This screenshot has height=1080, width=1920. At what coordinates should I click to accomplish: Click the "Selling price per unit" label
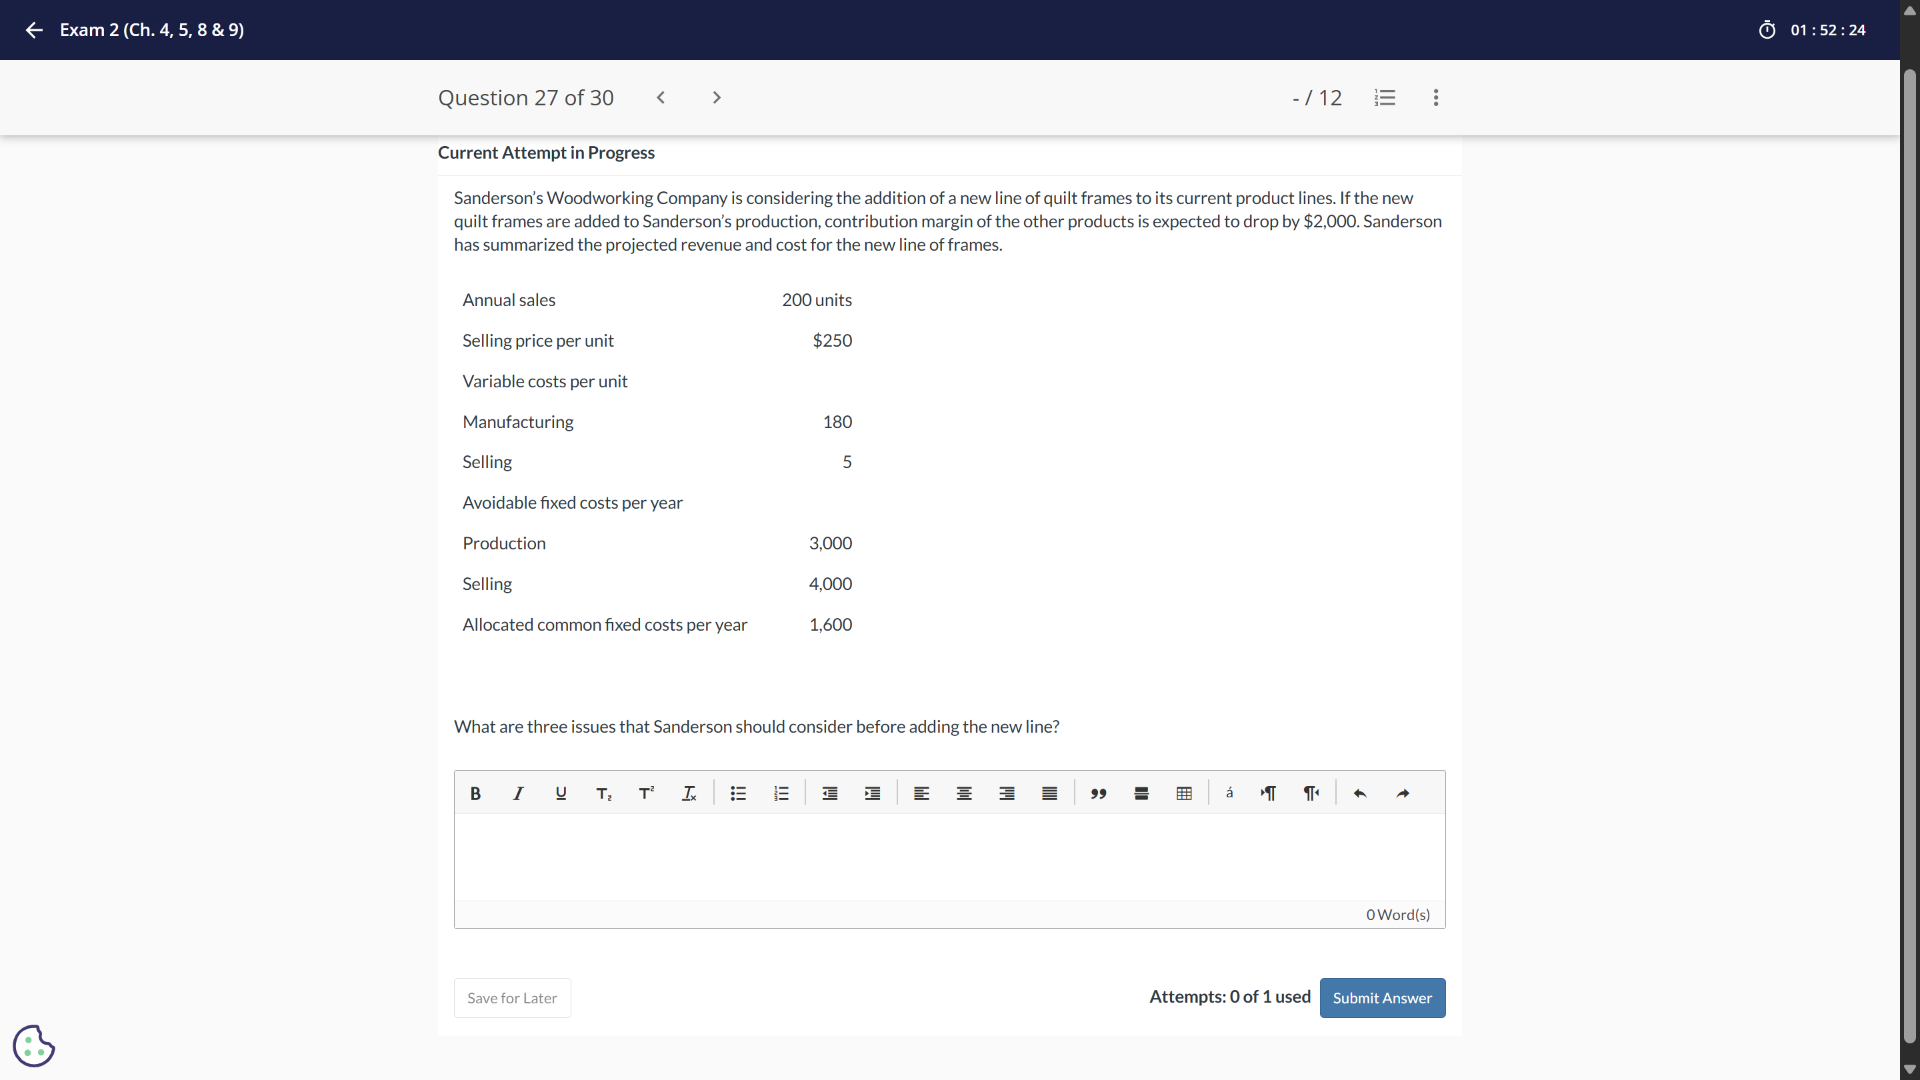click(538, 341)
